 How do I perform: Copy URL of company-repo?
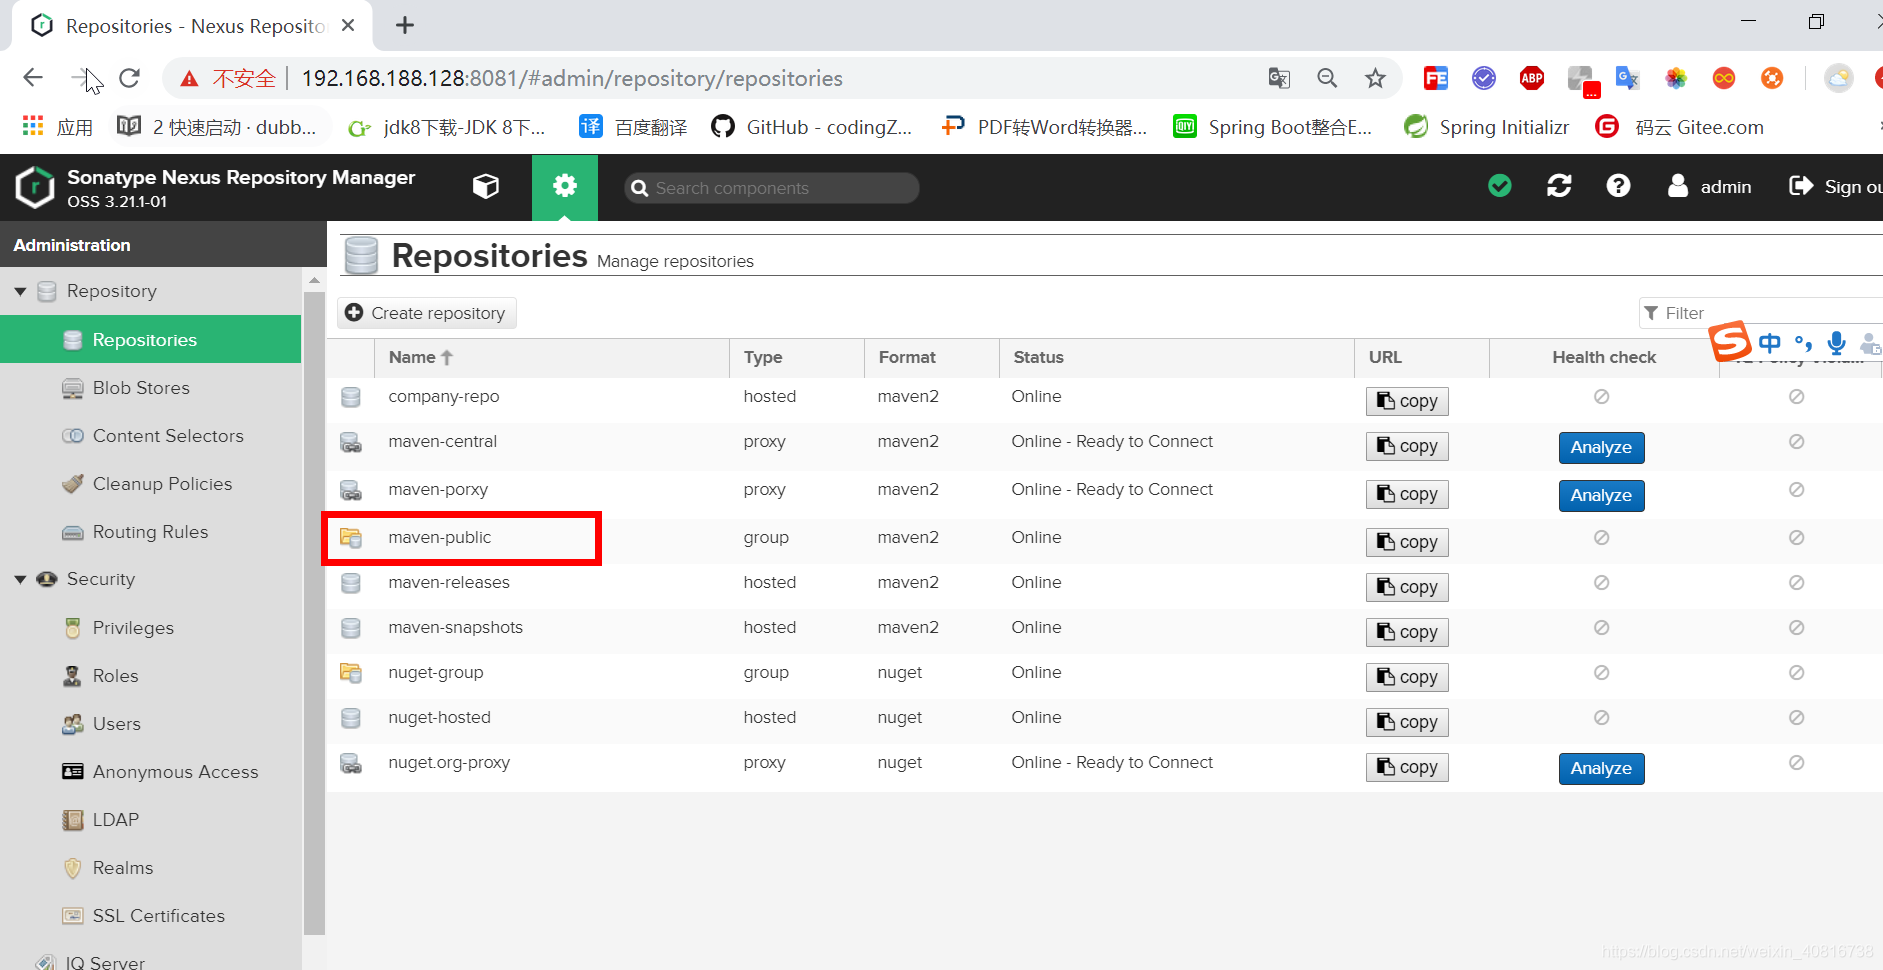tap(1407, 401)
